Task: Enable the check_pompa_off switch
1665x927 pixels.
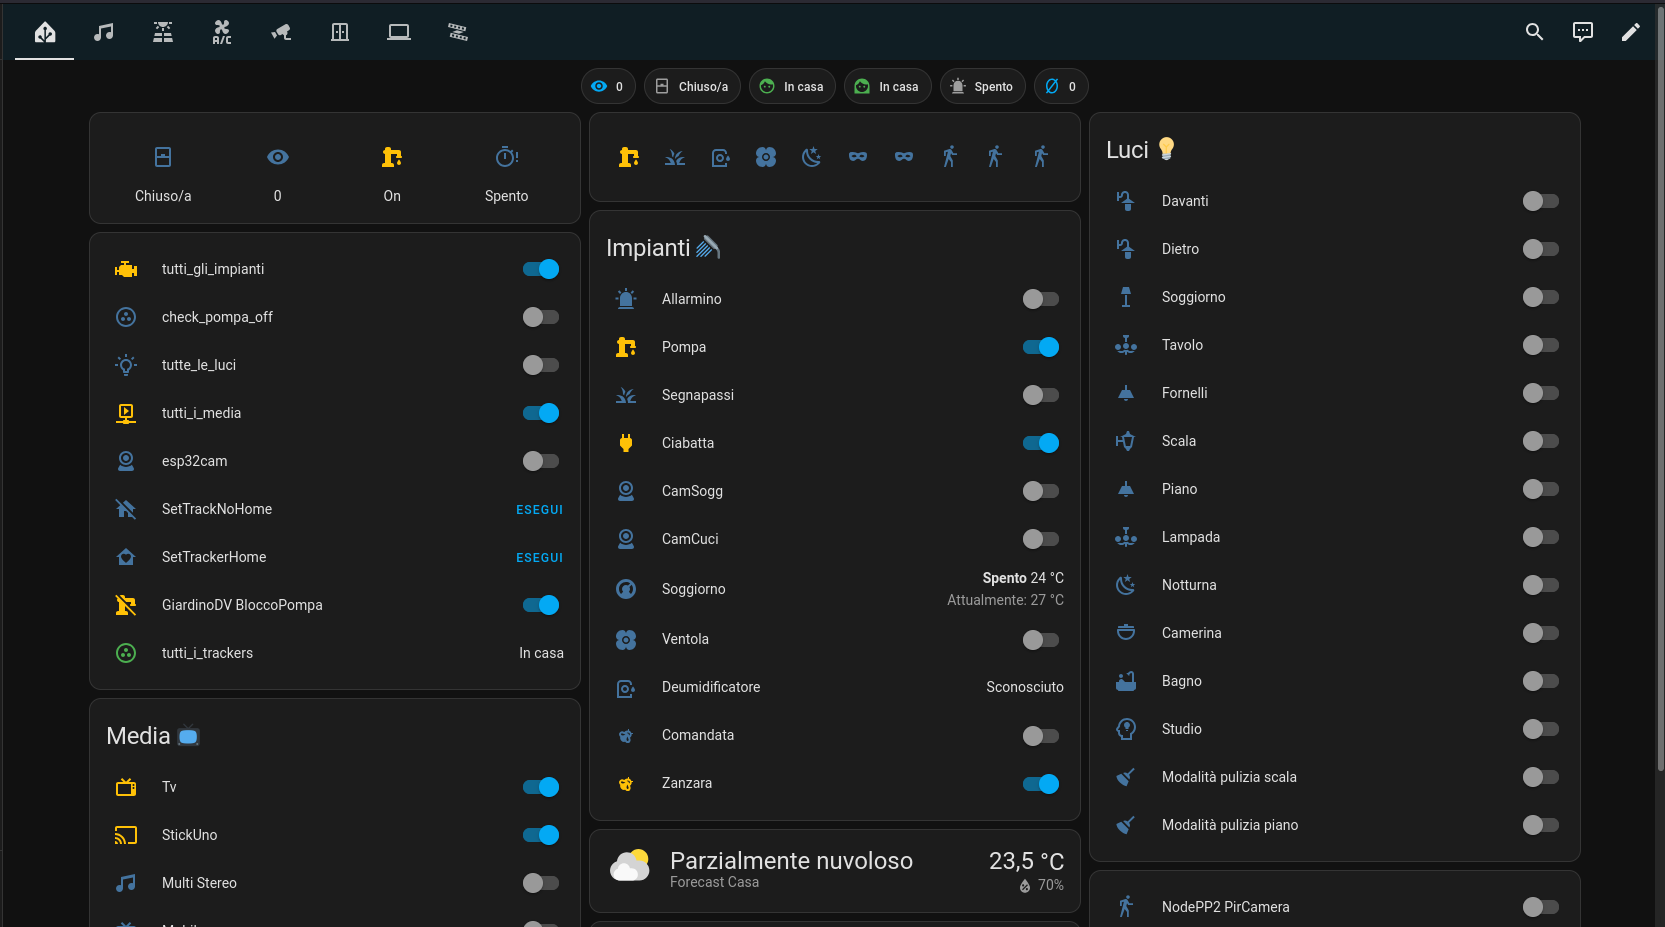Action: point(541,317)
